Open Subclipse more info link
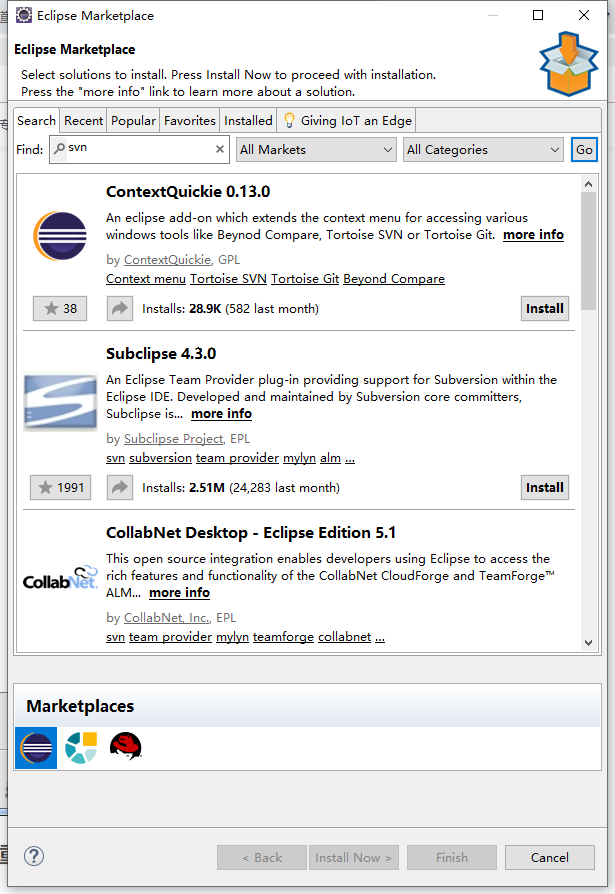The image size is (615, 894). click(x=221, y=414)
